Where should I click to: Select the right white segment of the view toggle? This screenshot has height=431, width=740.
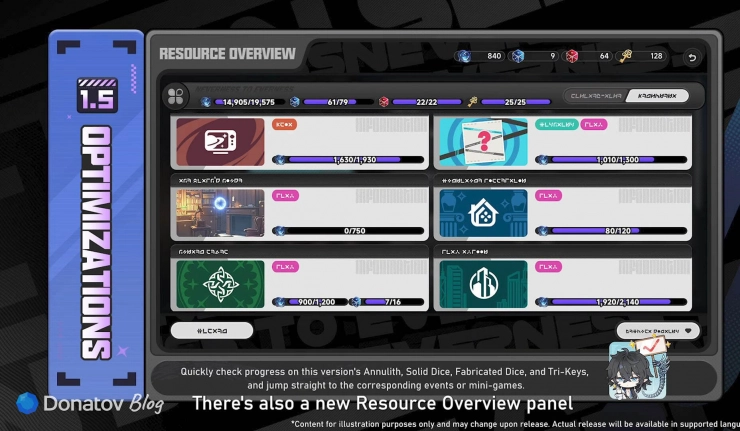[x=657, y=96]
